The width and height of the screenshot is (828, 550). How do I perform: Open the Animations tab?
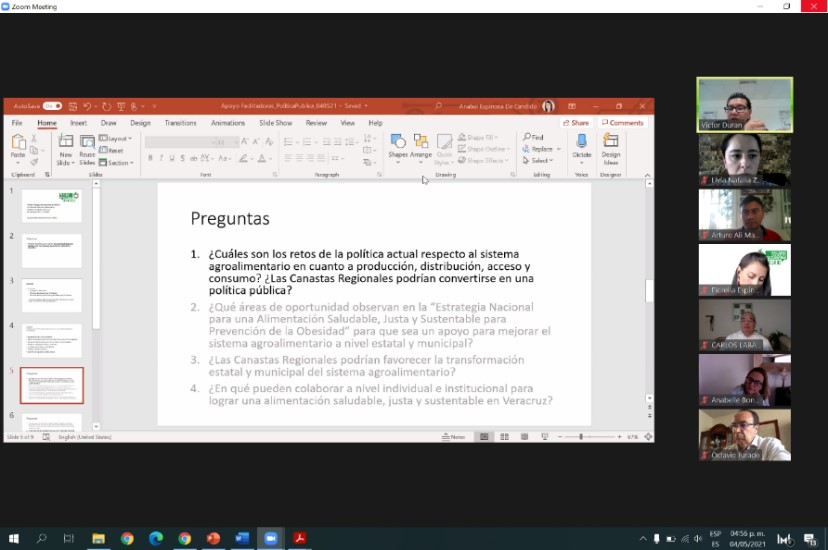pos(228,123)
